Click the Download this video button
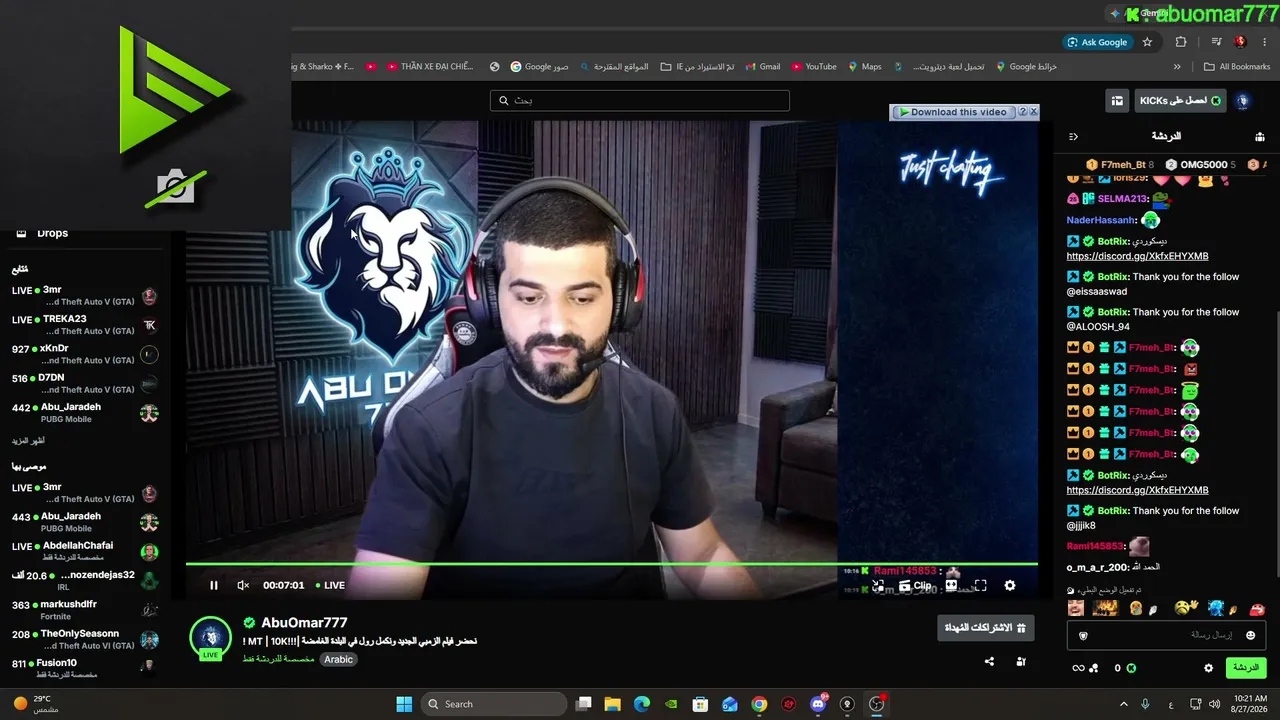 [953, 112]
